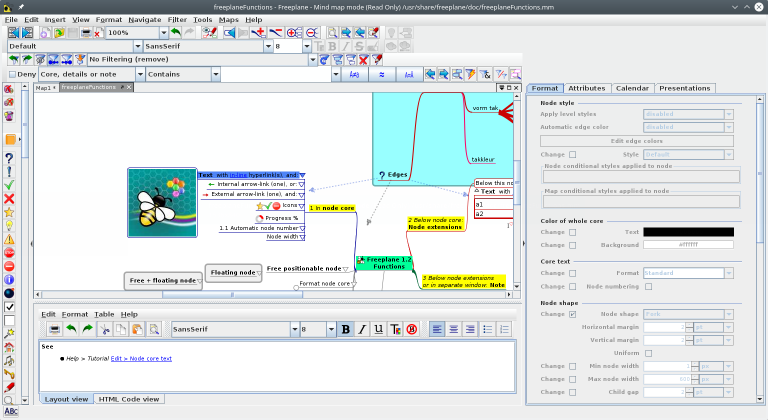Enable the Node numbering checkbox
Viewport: 768px width, 420px height.
pyautogui.click(x=648, y=287)
